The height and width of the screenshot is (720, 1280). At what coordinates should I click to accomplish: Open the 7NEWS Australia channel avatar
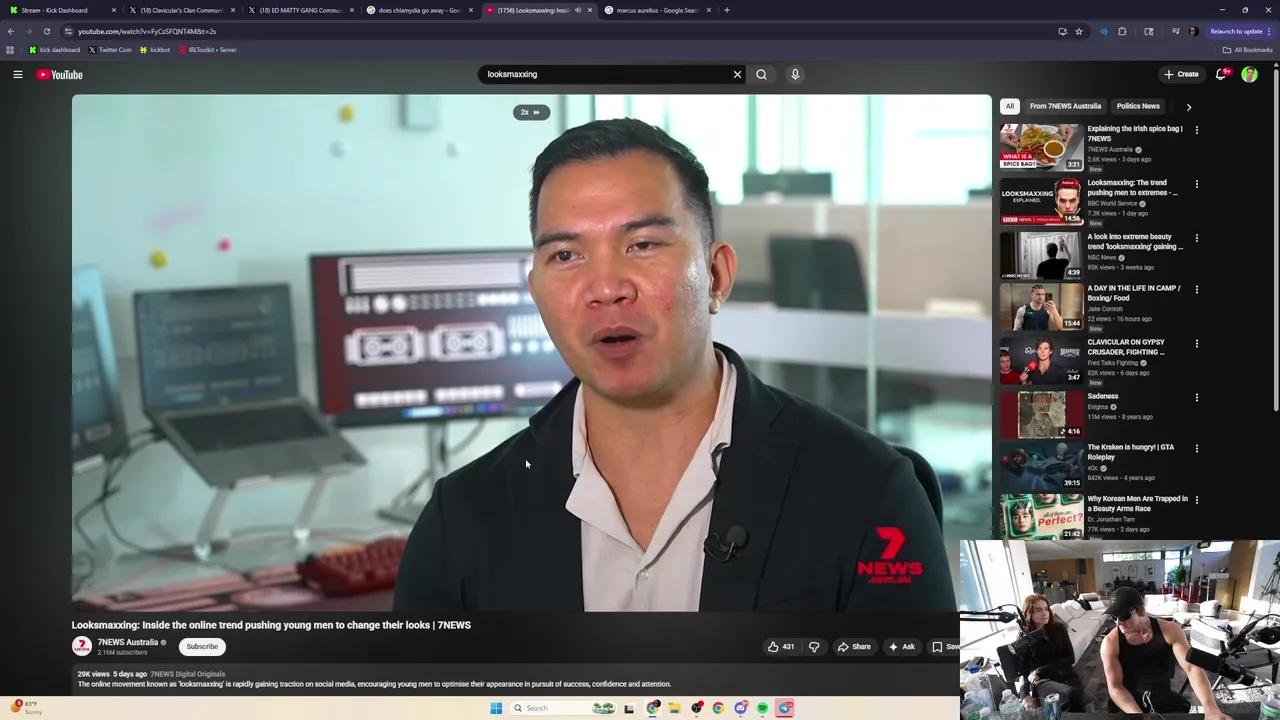click(x=82, y=647)
